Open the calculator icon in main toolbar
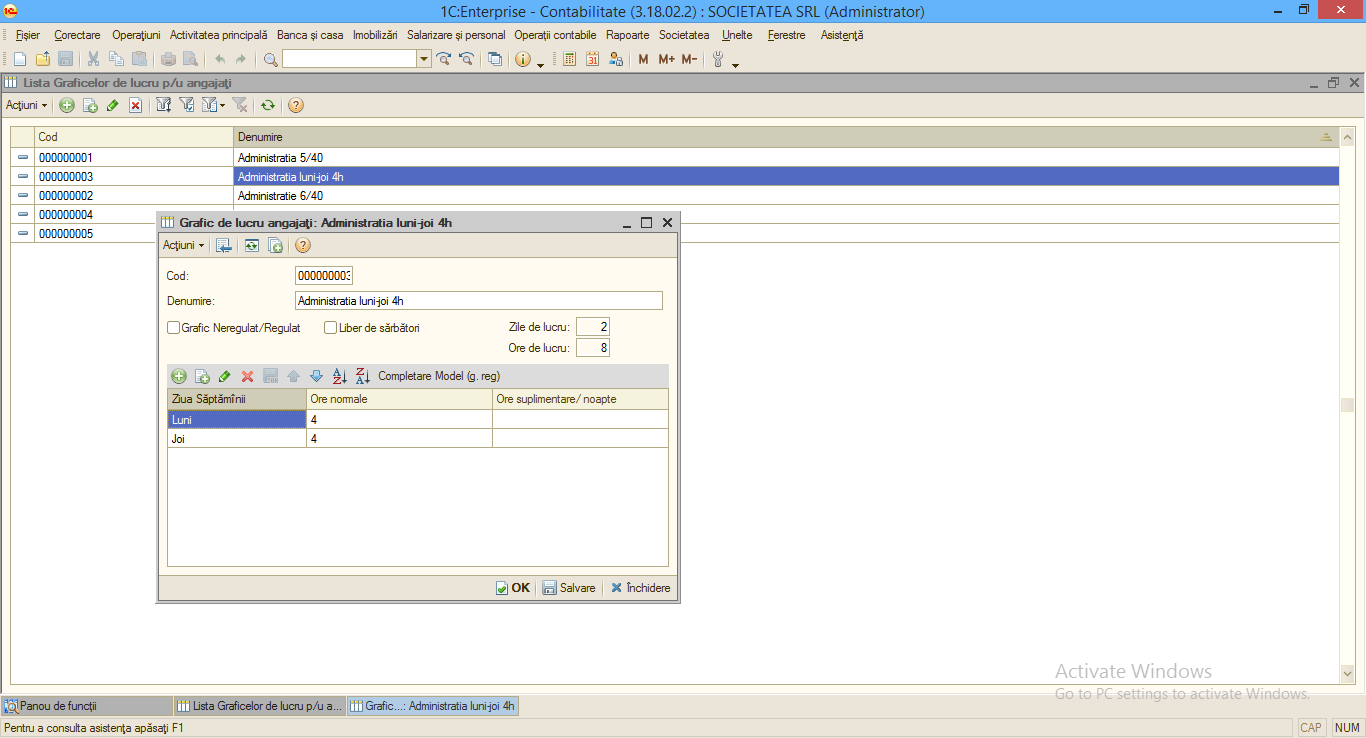This screenshot has width=1366, height=738. 569,59
